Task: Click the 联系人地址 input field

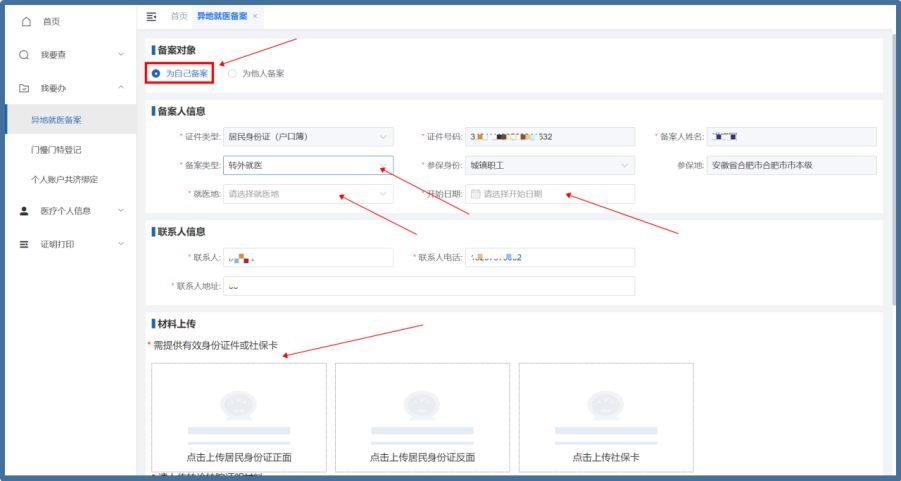Action: click(x=429, y=286)
